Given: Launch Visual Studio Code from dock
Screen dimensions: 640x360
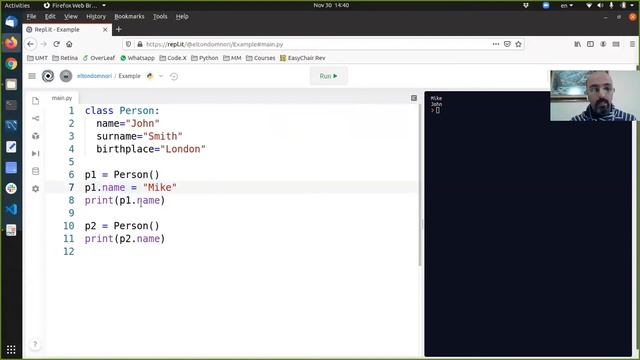Looking at the screenshot, I should [x=11, y=209].
